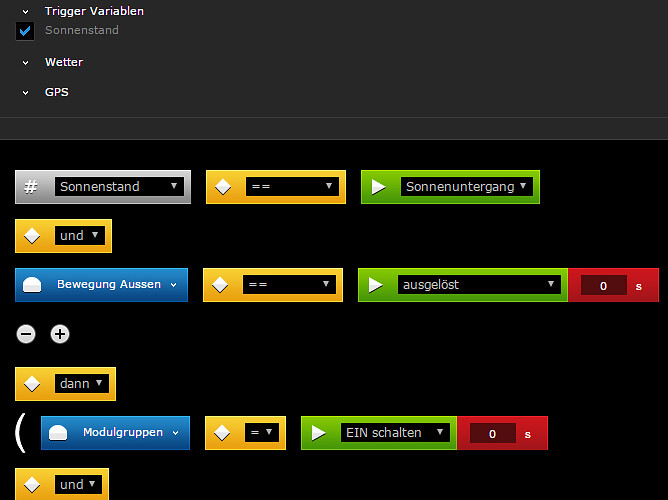Remove condition with the minus button
Screen dimensions: 668x500
pyautogui.click(x=26, y=334)
